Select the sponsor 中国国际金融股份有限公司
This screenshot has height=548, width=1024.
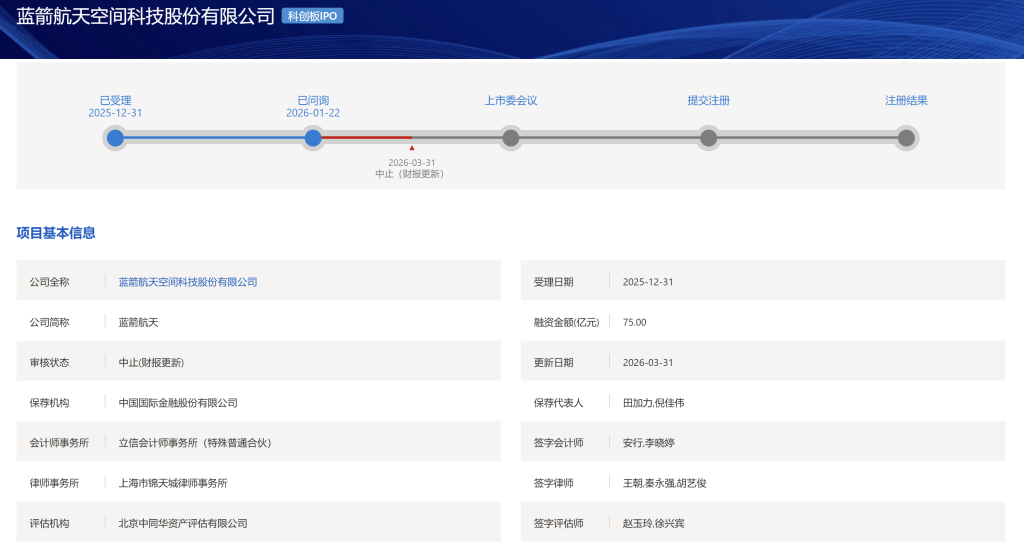178,402
